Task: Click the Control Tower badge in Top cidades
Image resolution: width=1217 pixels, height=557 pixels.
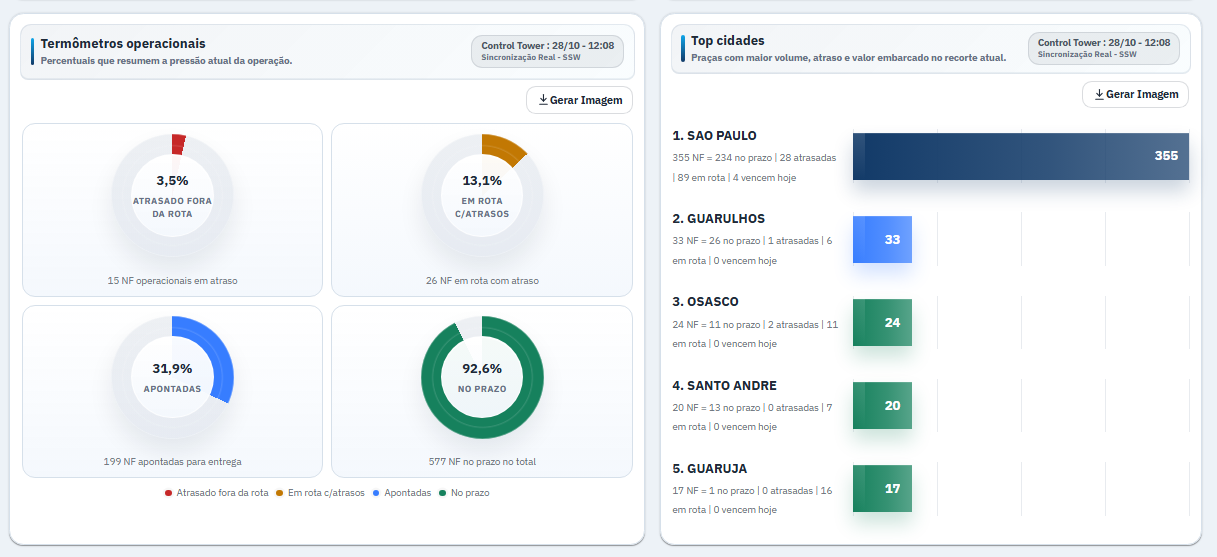Action: [1104, 48]
